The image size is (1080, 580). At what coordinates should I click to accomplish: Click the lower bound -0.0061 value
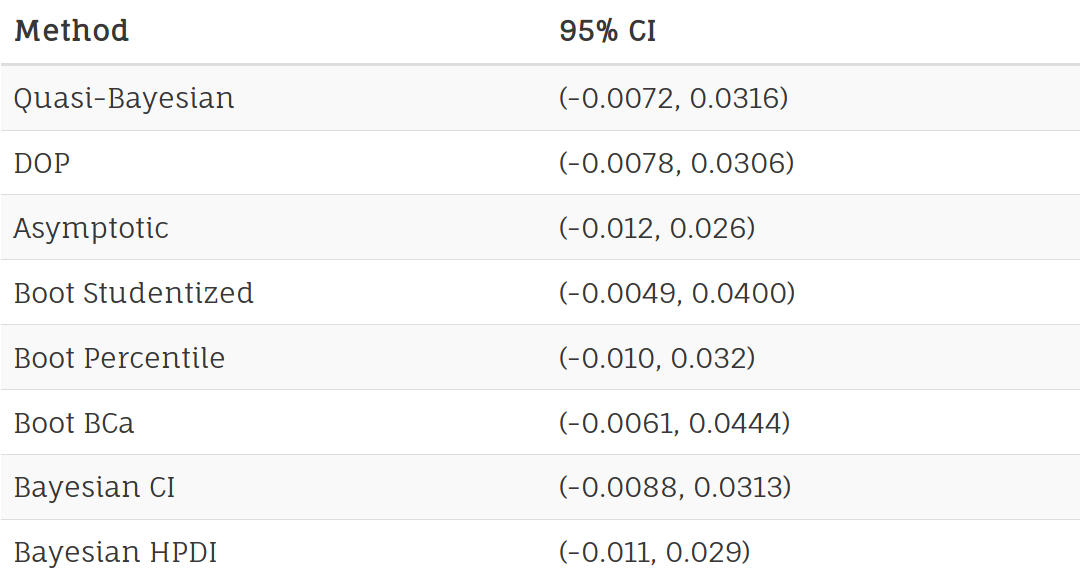(x=619, y=423)
